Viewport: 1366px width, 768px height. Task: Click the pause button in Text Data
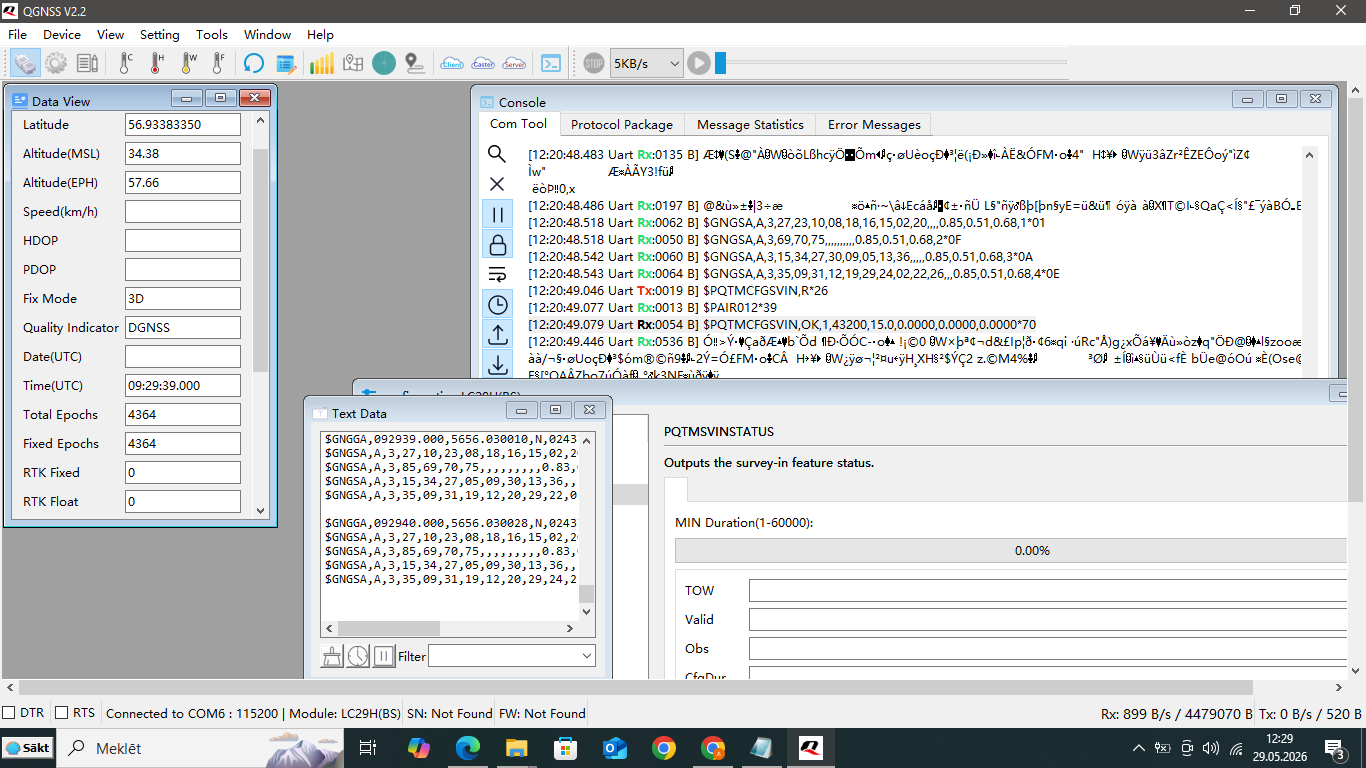[x=384, y=656]
